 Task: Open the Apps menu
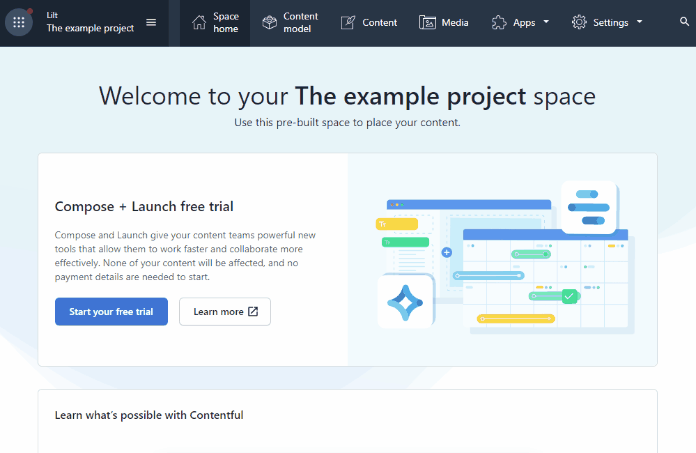(520, 23)
